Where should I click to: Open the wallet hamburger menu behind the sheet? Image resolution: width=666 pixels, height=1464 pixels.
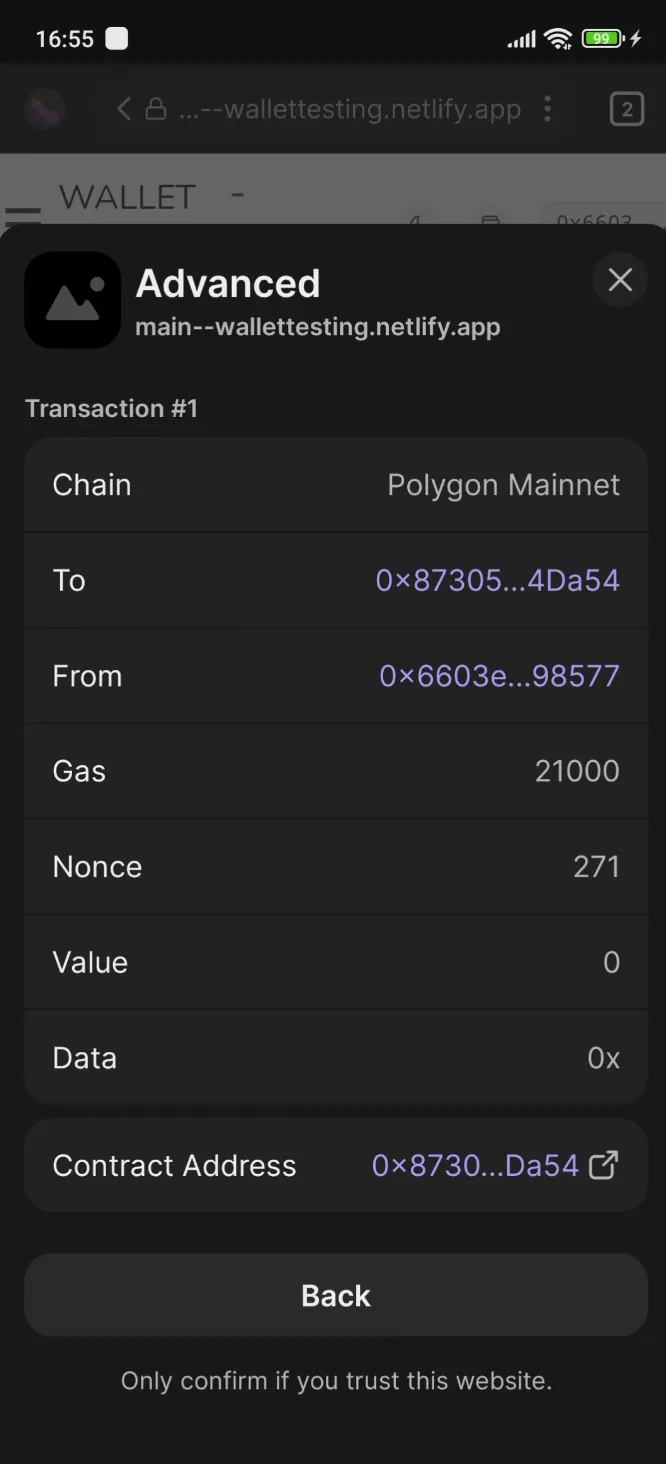point(23,210)
